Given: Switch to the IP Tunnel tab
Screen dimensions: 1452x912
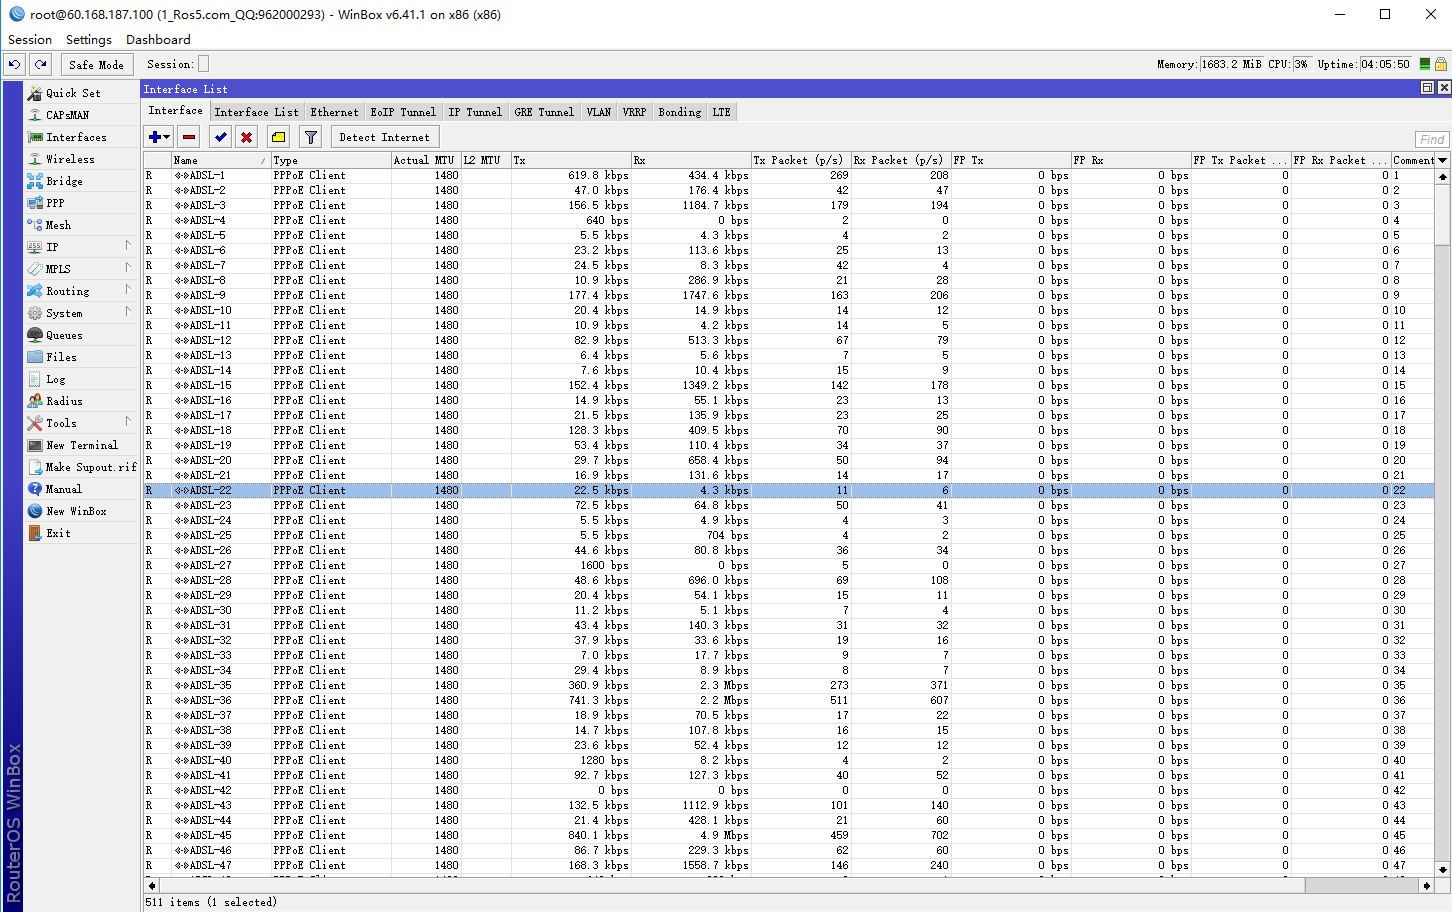Looking at the screenshot, I should (x=475, y=112).
